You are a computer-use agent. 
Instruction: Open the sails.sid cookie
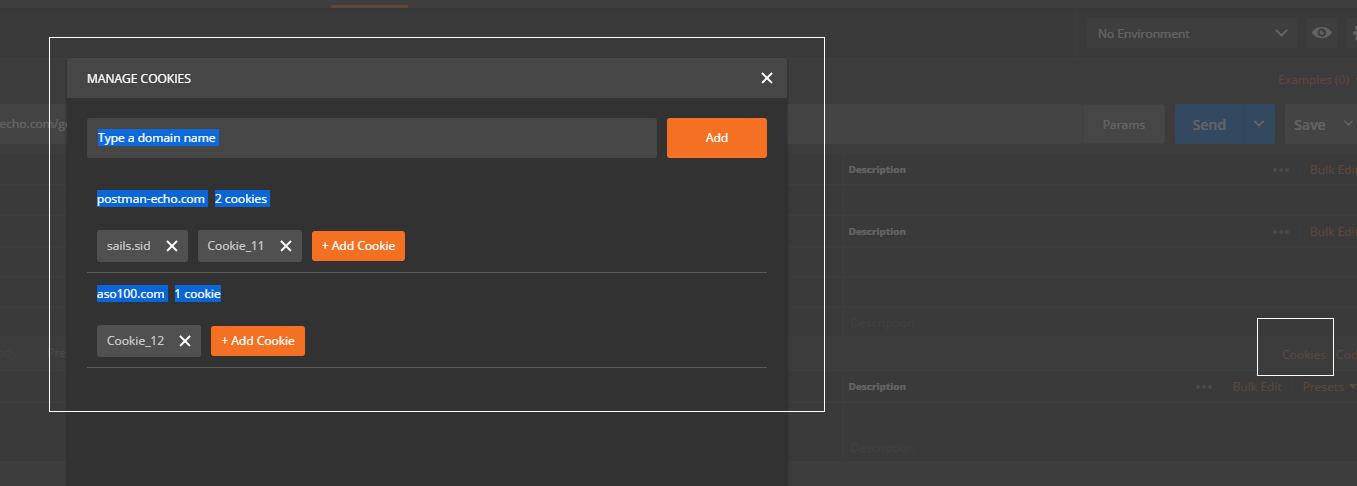(129, 246)
